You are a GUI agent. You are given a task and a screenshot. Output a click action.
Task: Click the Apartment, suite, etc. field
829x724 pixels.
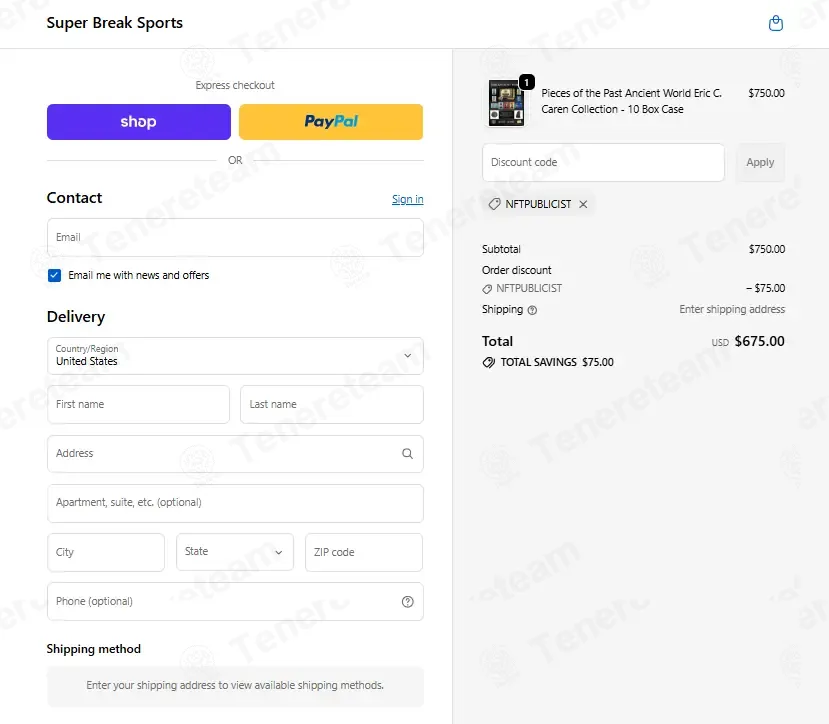[x=235, y=503]
